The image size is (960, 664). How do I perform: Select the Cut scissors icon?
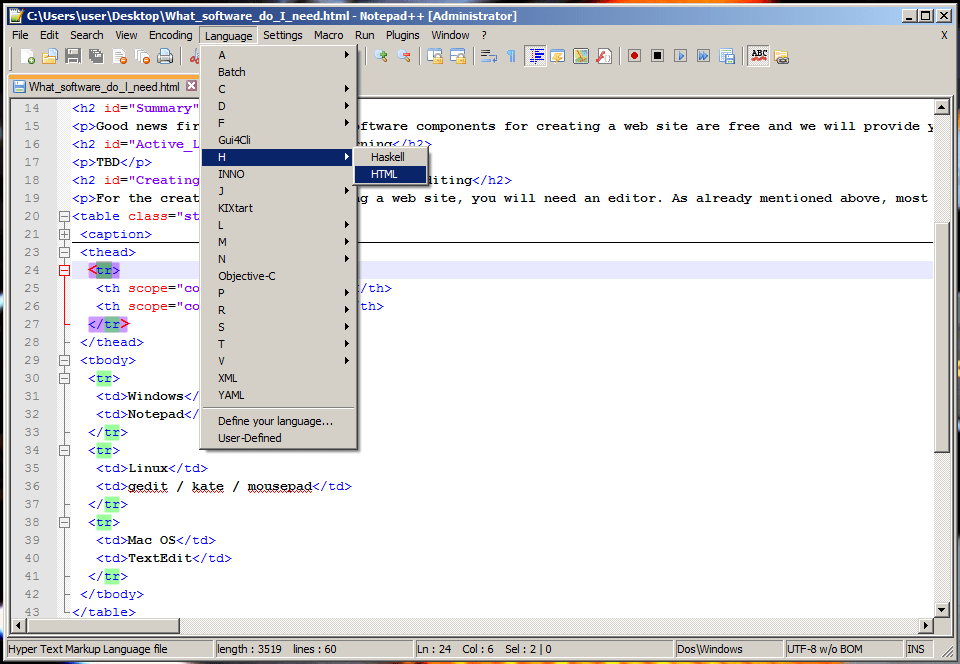click(196, 56)
